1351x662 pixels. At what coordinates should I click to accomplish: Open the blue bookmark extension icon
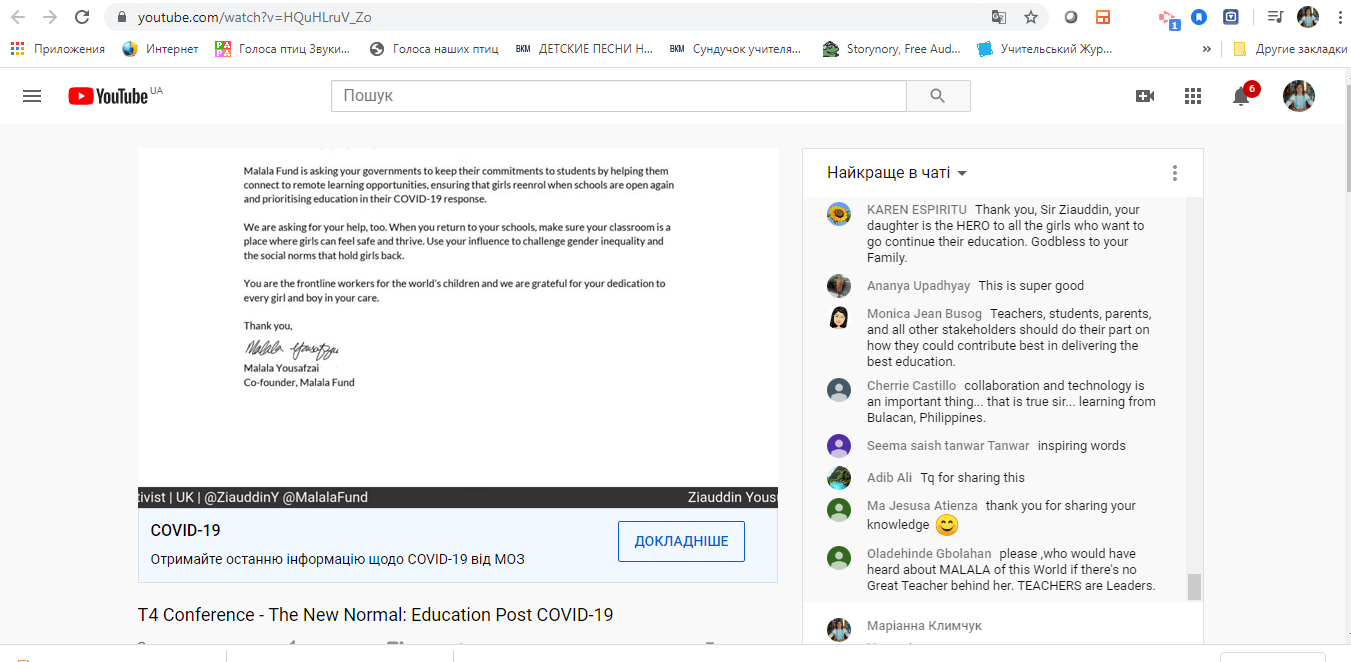point(1199,17)
